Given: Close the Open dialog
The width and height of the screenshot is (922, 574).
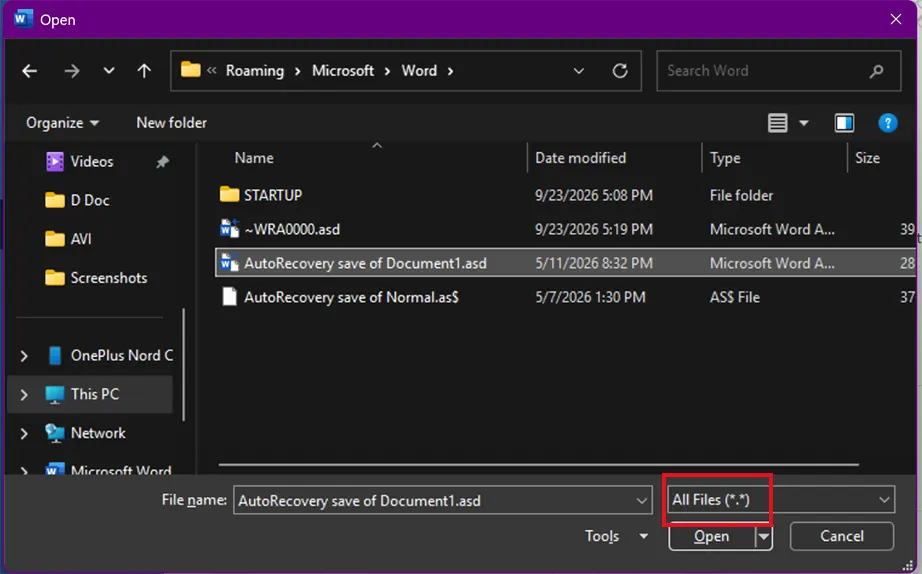Looking at the screenshot, I should 896,19.
